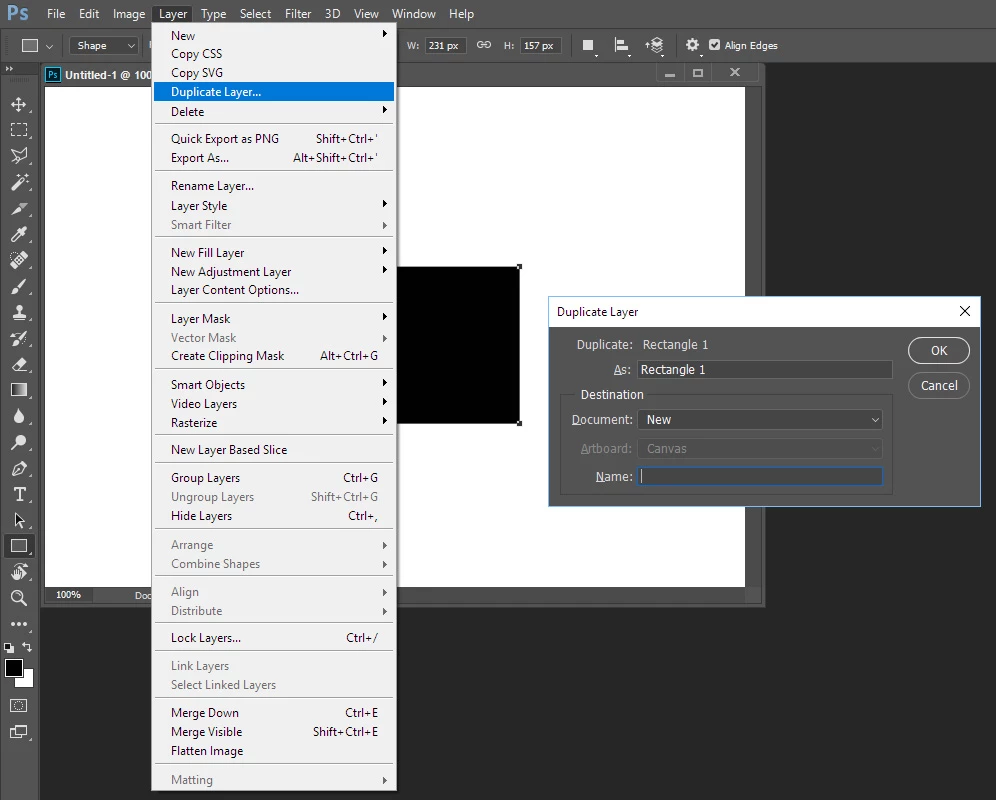Select the Eraser tool
Image resolution: width=996 pixels, height=800 pixels.
point(19,365)
